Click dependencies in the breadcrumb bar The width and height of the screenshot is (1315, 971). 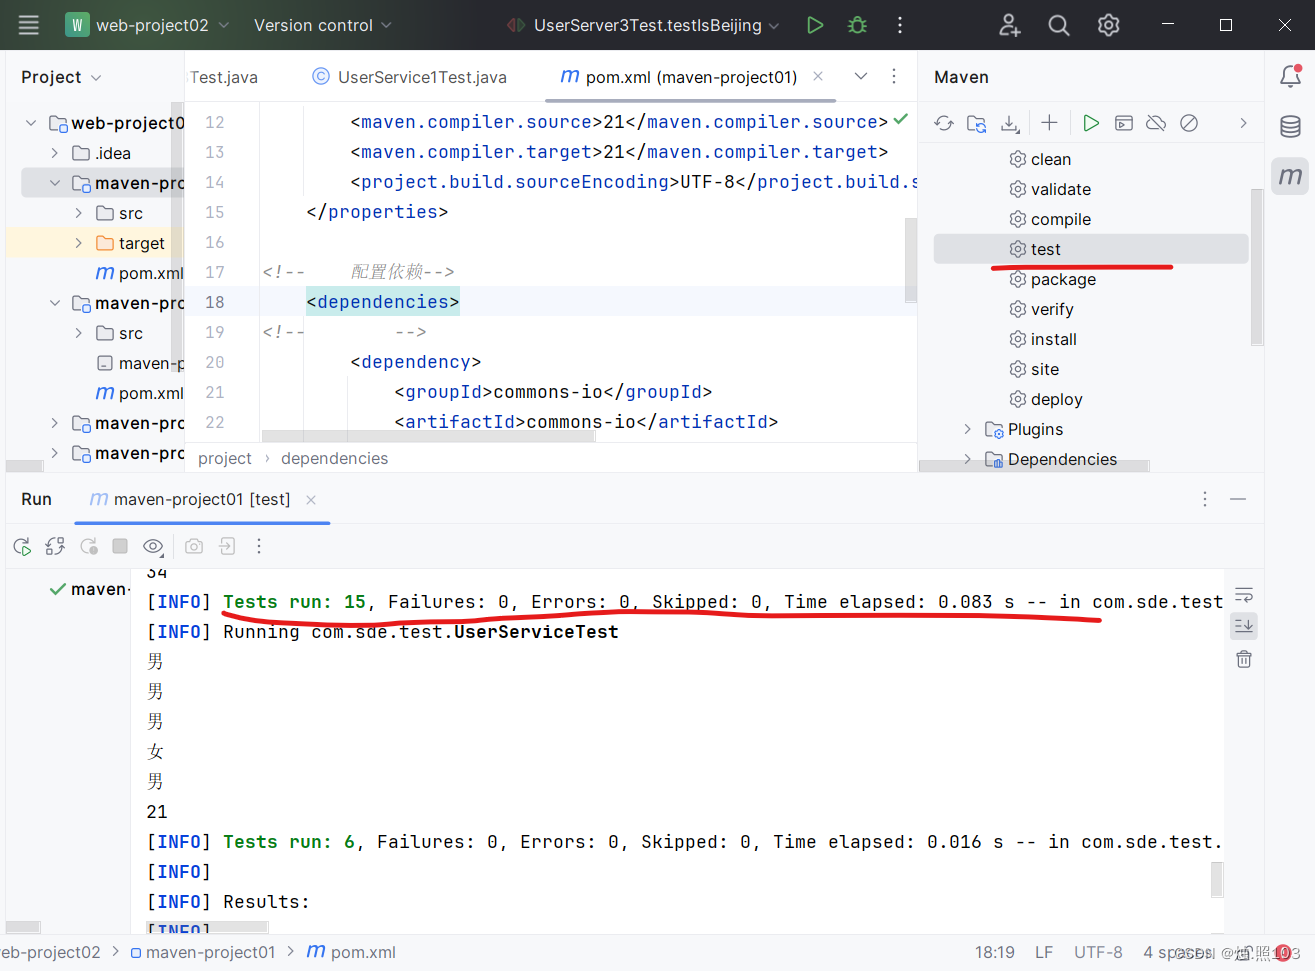coord(334,458)
